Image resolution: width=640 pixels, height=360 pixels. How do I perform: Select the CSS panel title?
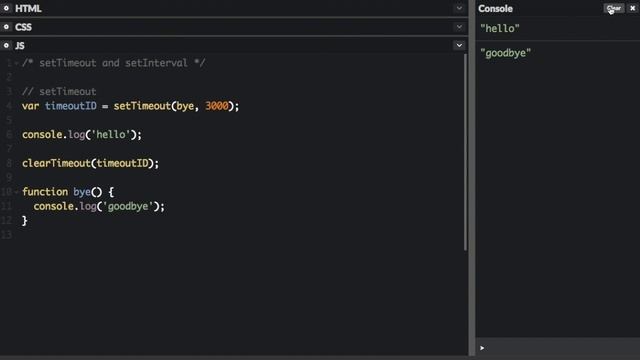23,27
